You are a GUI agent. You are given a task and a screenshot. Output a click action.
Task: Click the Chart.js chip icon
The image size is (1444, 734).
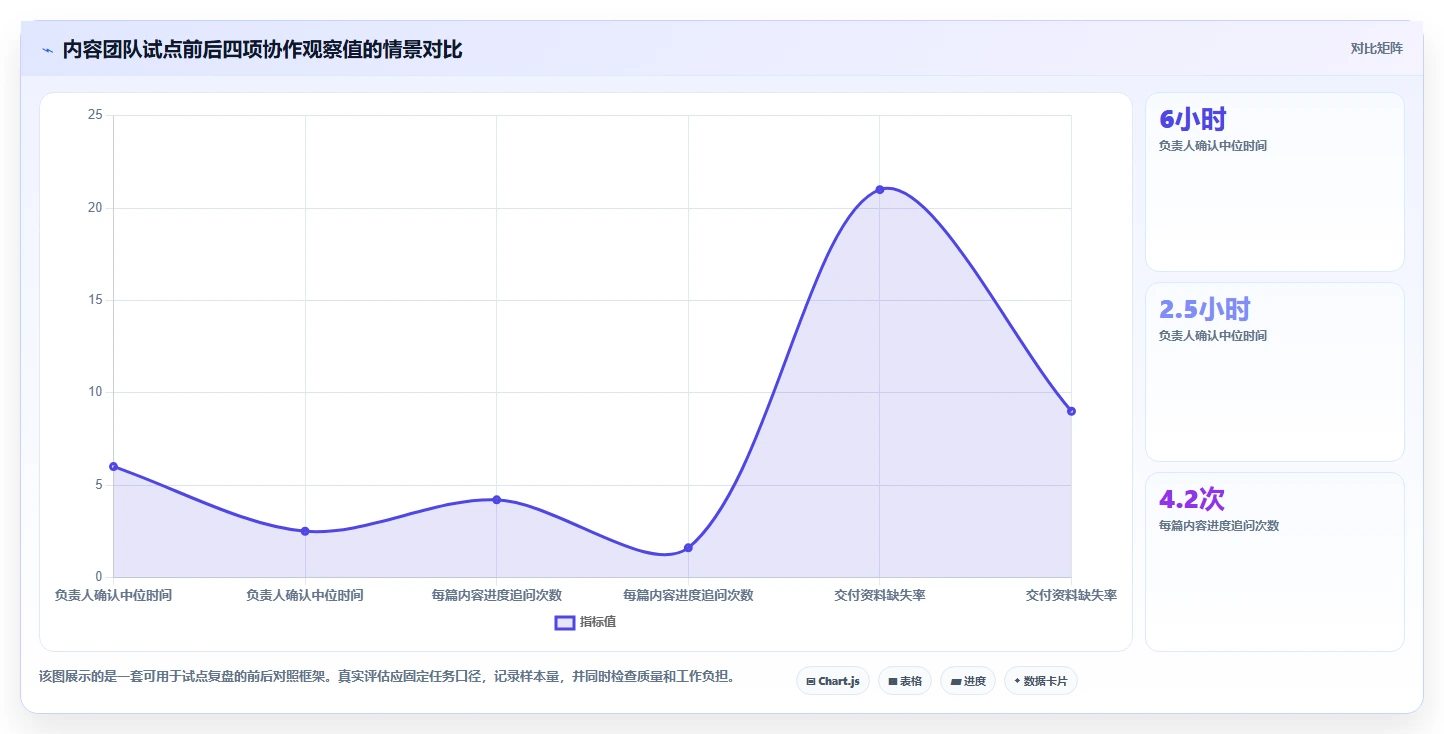(810, 681)
